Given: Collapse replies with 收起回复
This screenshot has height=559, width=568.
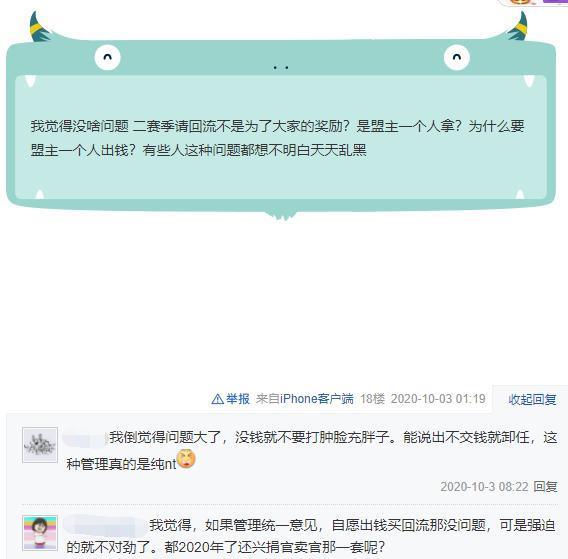Looking at the screenshot, I should tap(532, 399).
